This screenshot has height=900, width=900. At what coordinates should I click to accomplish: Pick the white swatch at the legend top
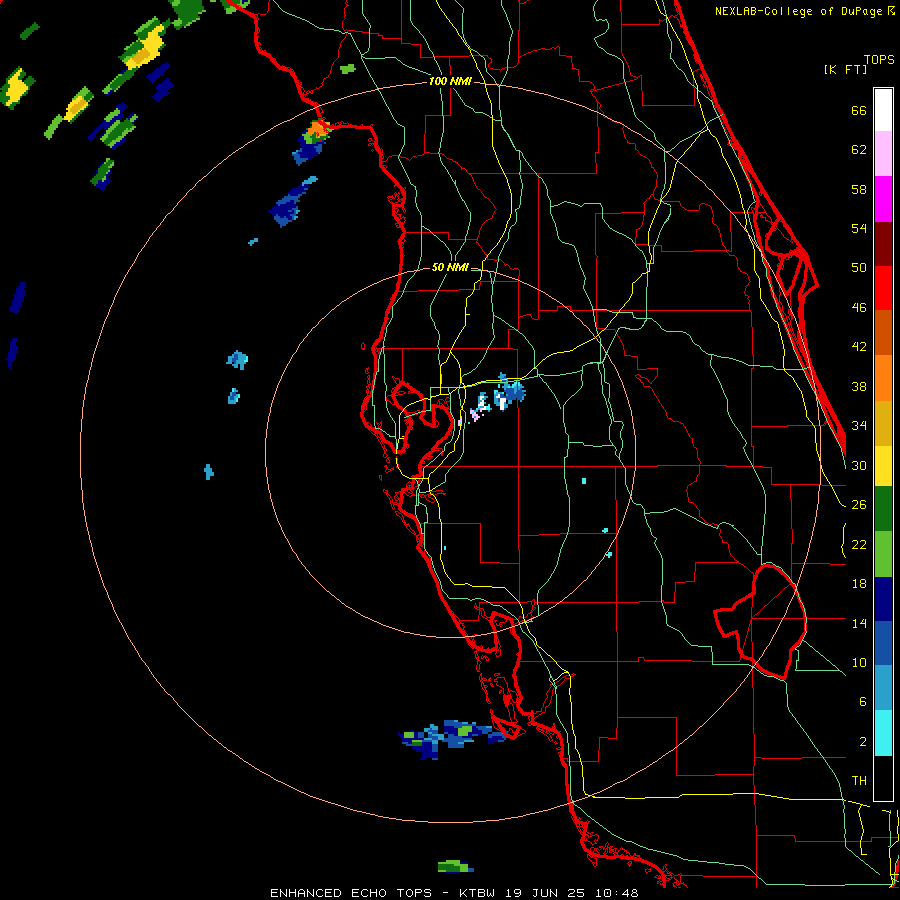(883, 110)
